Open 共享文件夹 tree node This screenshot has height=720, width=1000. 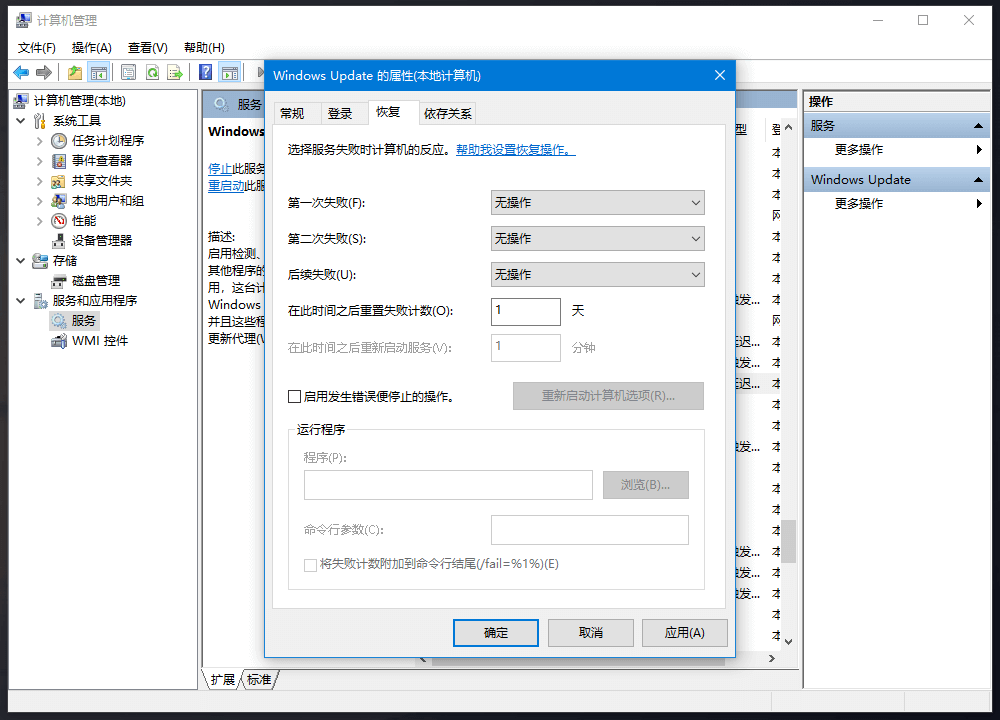pos(101,180)
